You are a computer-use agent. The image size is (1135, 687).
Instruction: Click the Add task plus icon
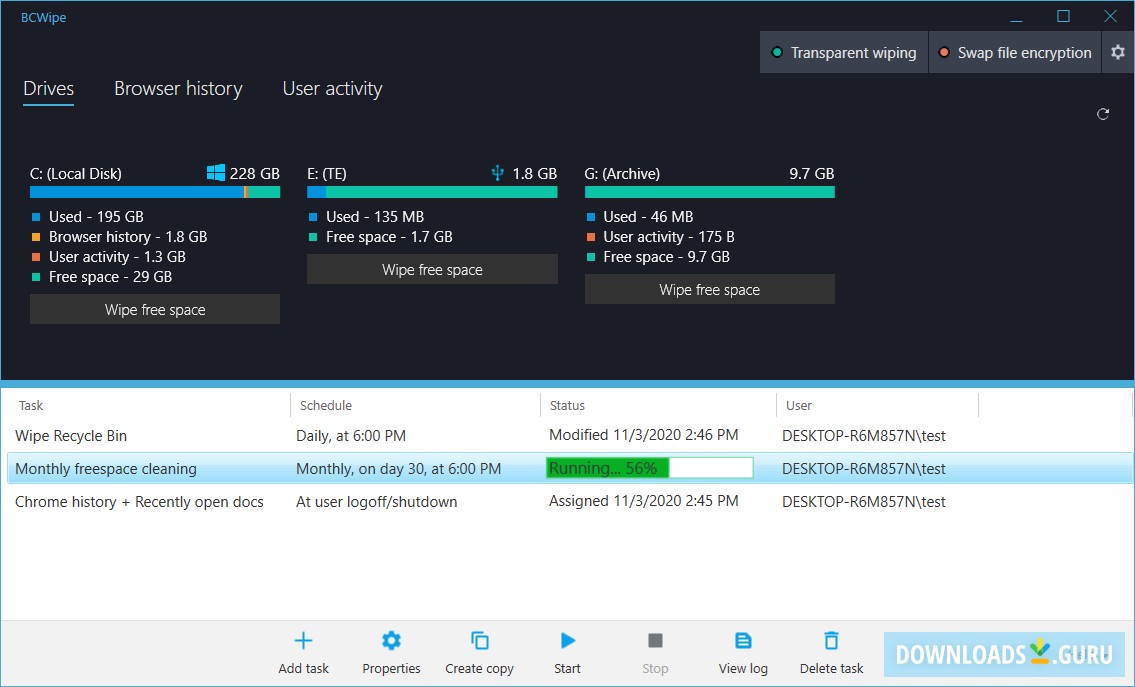click(x=303, y=641)
